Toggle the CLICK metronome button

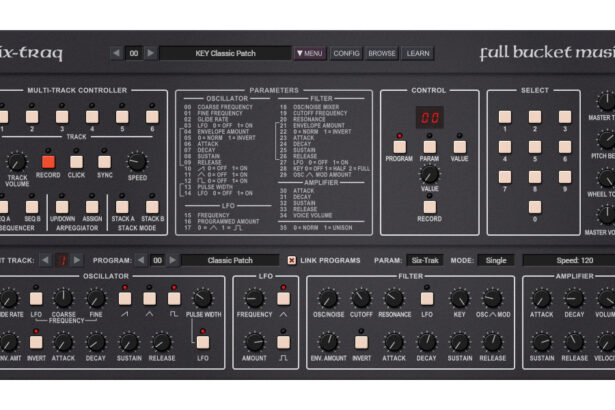[x=76, y=162]
